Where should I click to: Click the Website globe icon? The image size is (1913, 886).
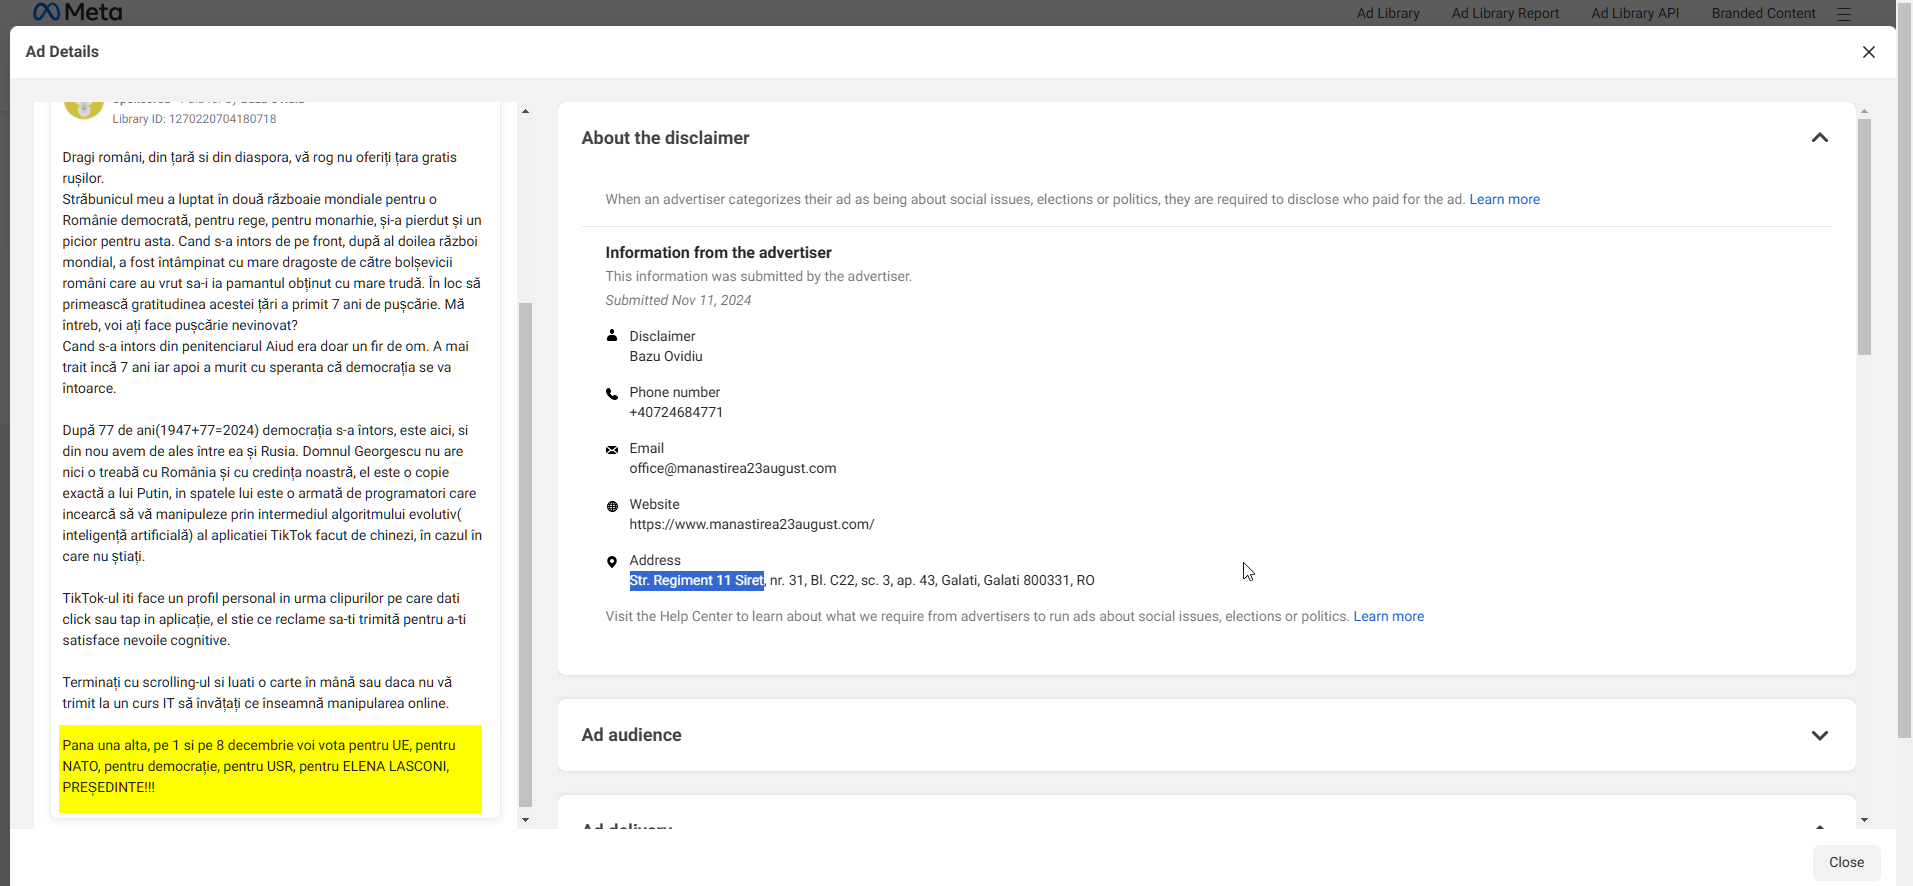[x=612, y=506]
